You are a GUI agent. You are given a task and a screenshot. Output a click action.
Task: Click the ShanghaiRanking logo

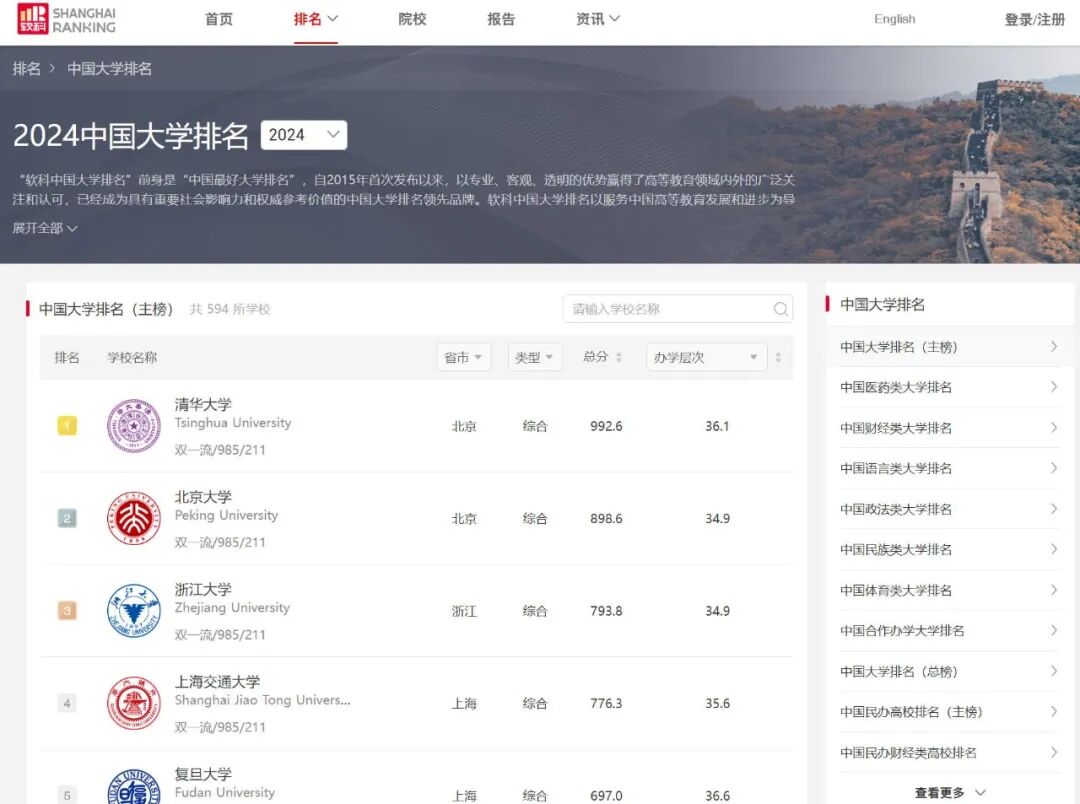click(67, 19)
